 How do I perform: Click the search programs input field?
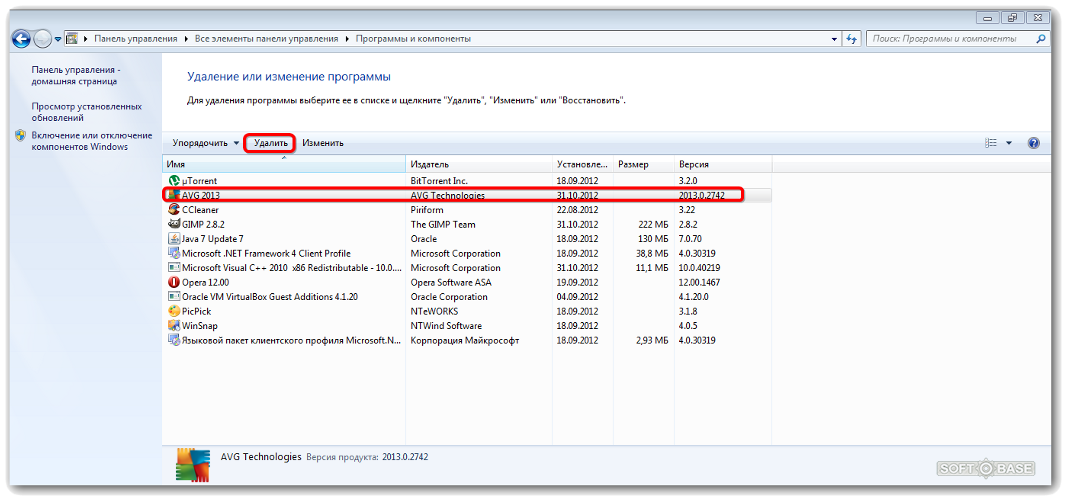[945, 39]
